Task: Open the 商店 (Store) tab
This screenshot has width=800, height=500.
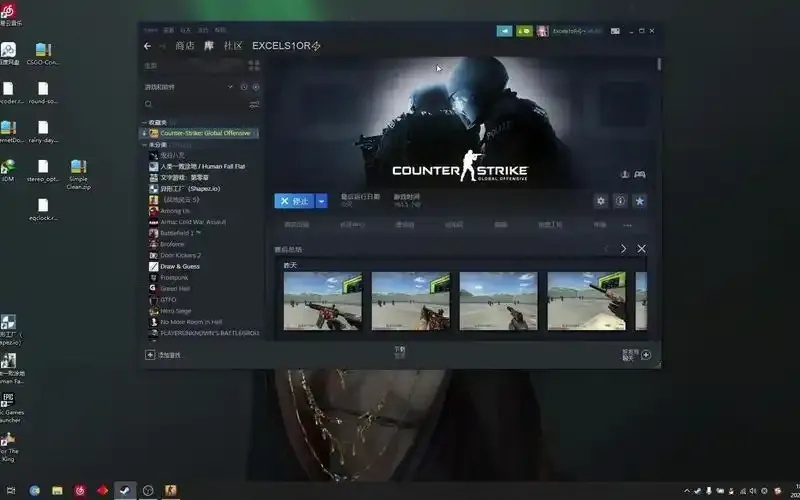Action: point(185,46)
